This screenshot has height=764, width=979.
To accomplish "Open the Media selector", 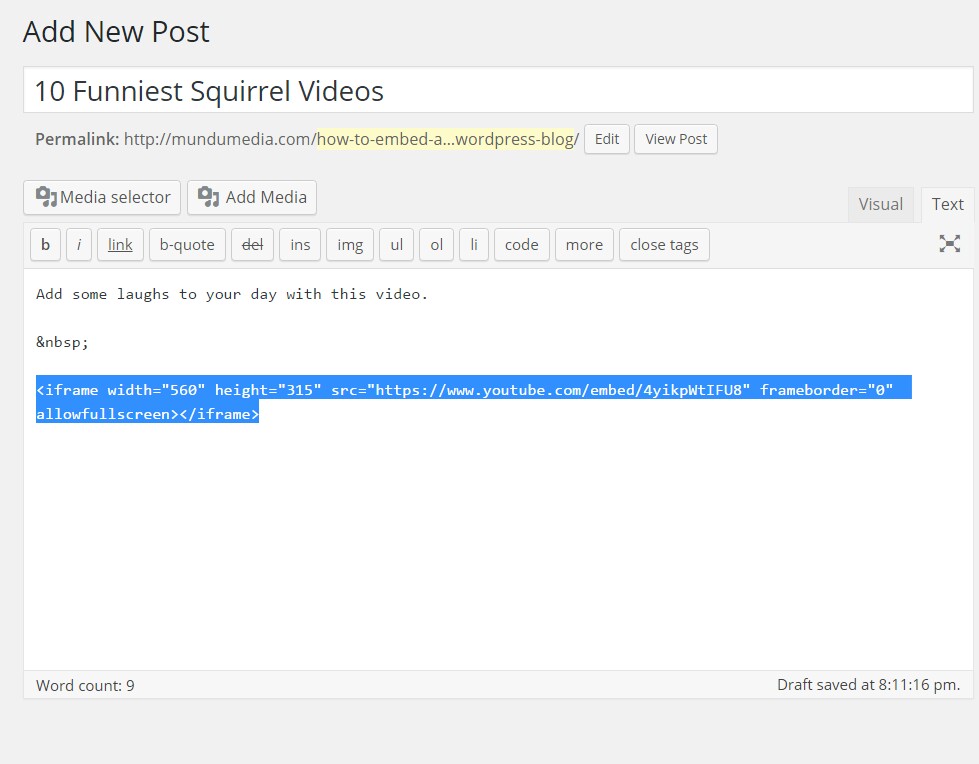I will click(102, 197).
